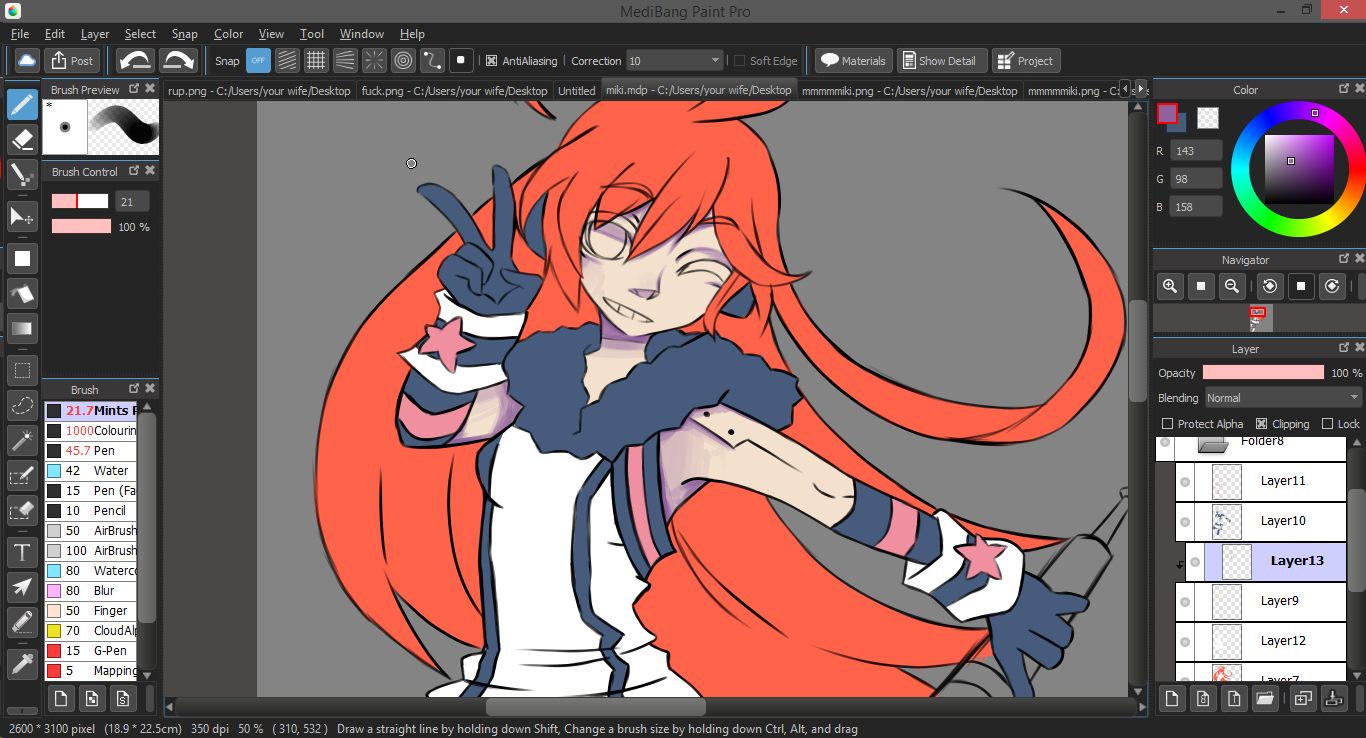1366x738 pixels.
Task: Choose the Lasso selection tool
Action: coord(23,405)
